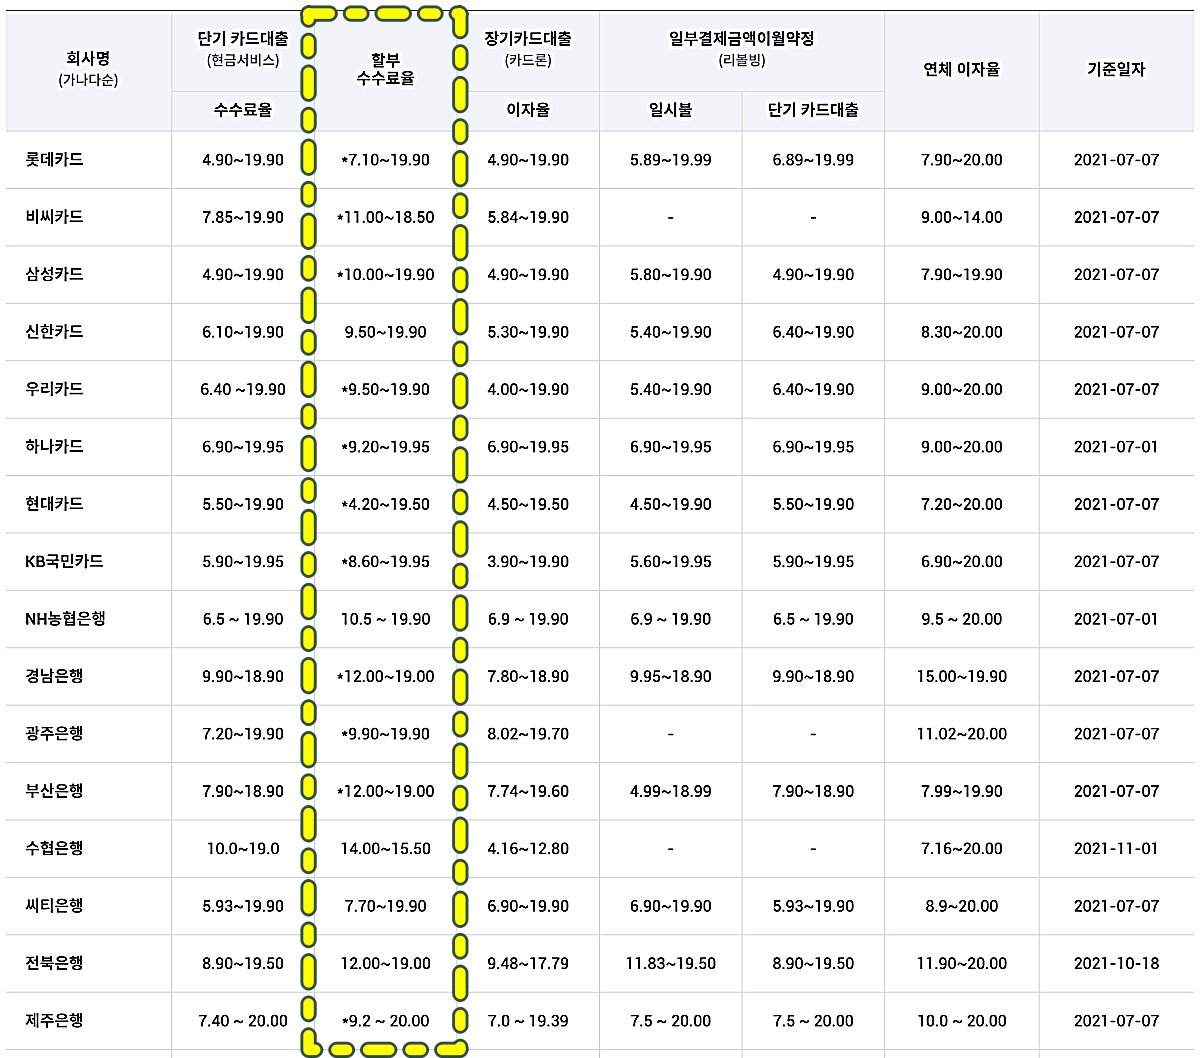Click 광주은행 overdue rate 11.02~20.00
This screenshot has height=1058, width=1200.
(961, 734)
